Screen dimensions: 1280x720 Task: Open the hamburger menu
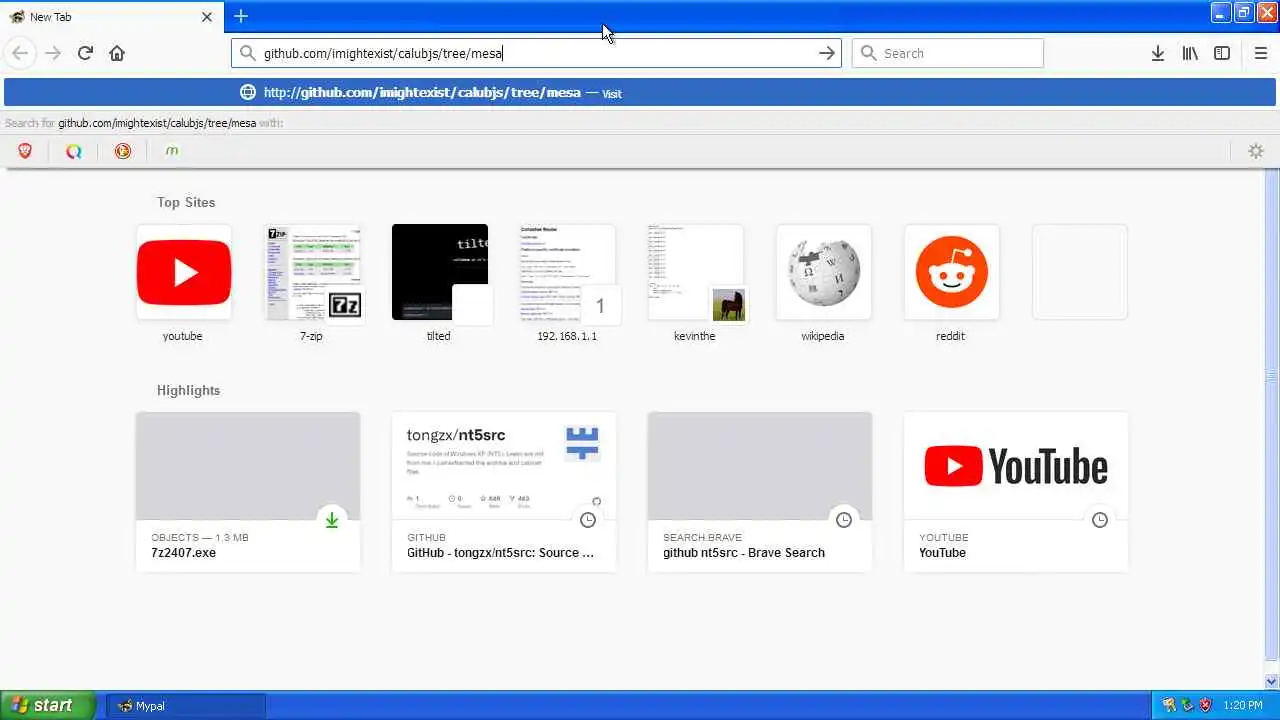[1260, 53]
